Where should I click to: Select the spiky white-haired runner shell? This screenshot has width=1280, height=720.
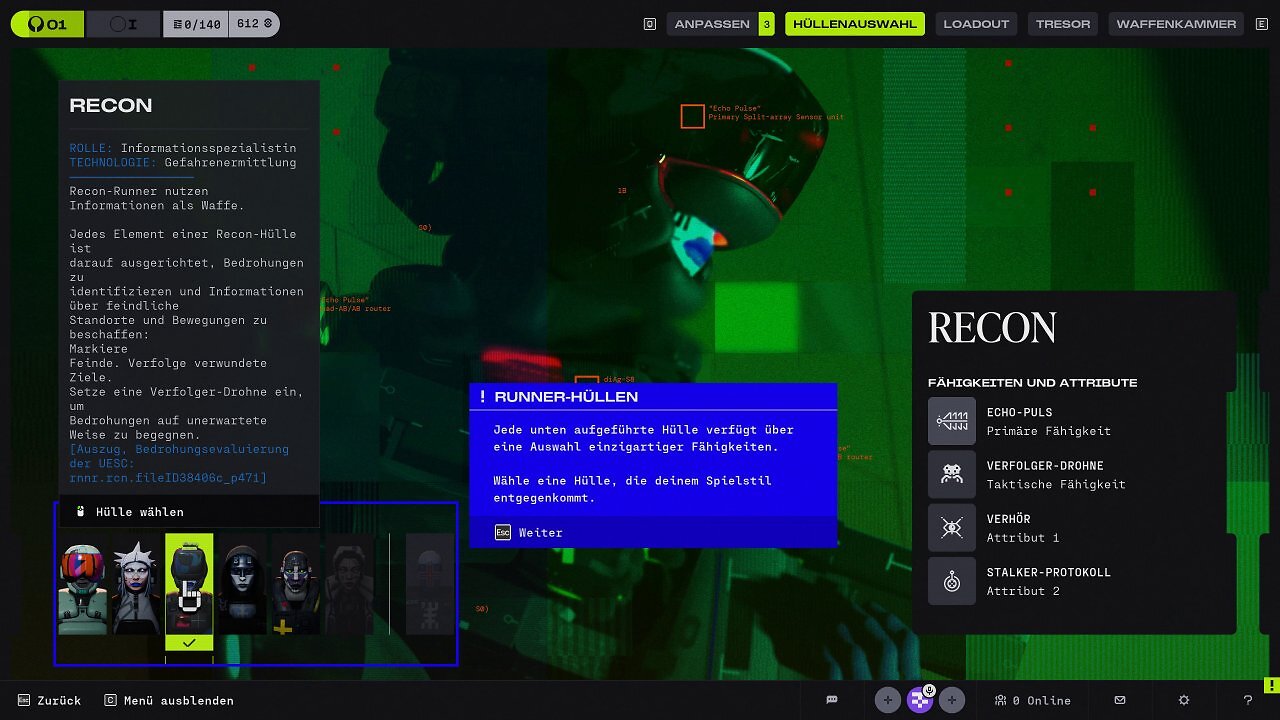point(136,584)
